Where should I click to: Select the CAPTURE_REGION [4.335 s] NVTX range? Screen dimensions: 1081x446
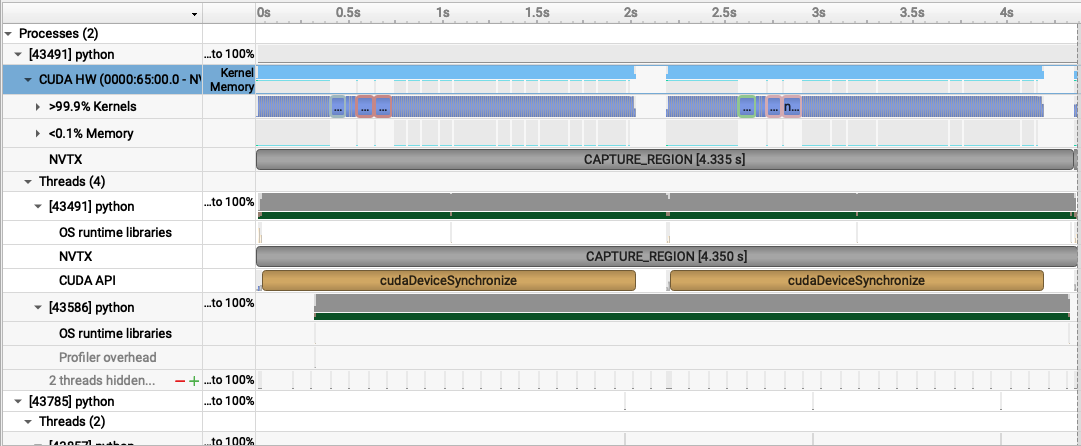point(665,159)
